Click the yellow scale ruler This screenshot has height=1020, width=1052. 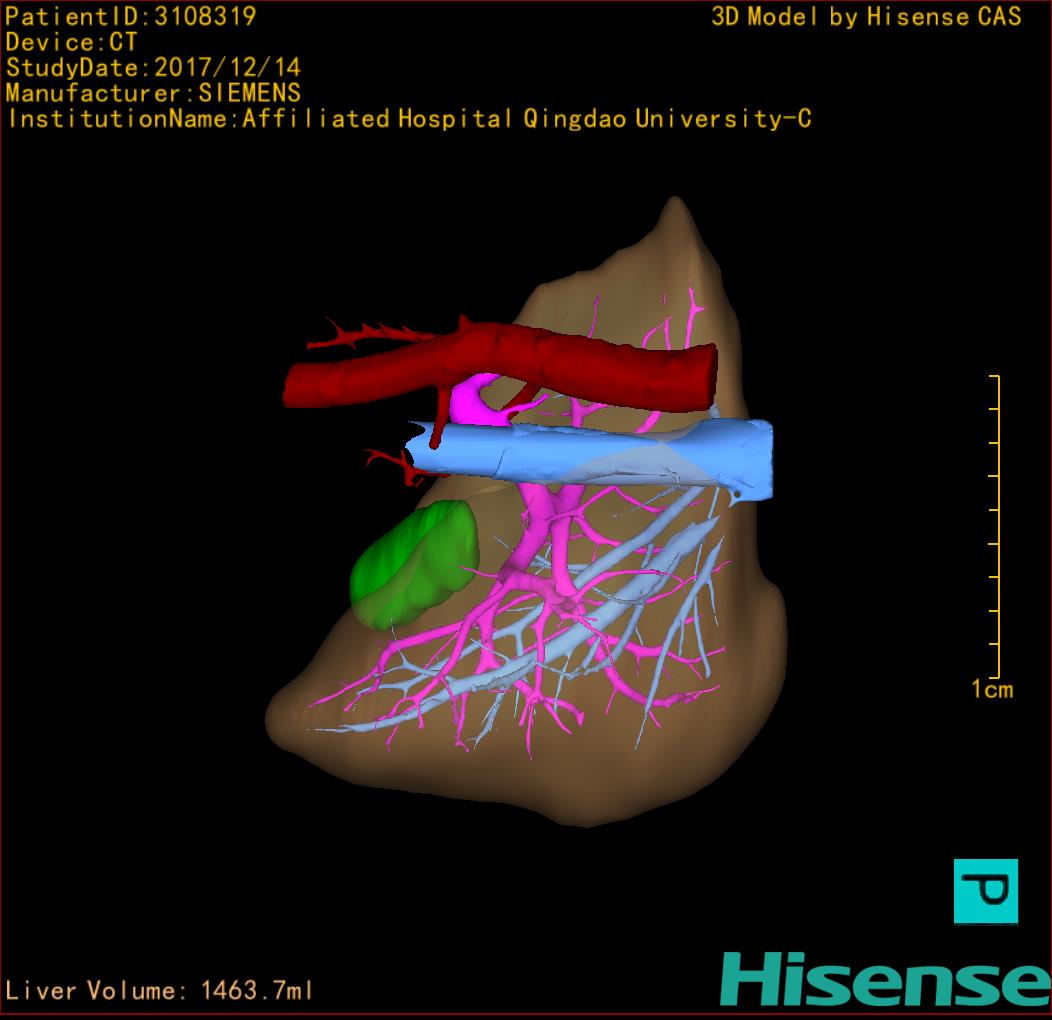coord(995,527)
